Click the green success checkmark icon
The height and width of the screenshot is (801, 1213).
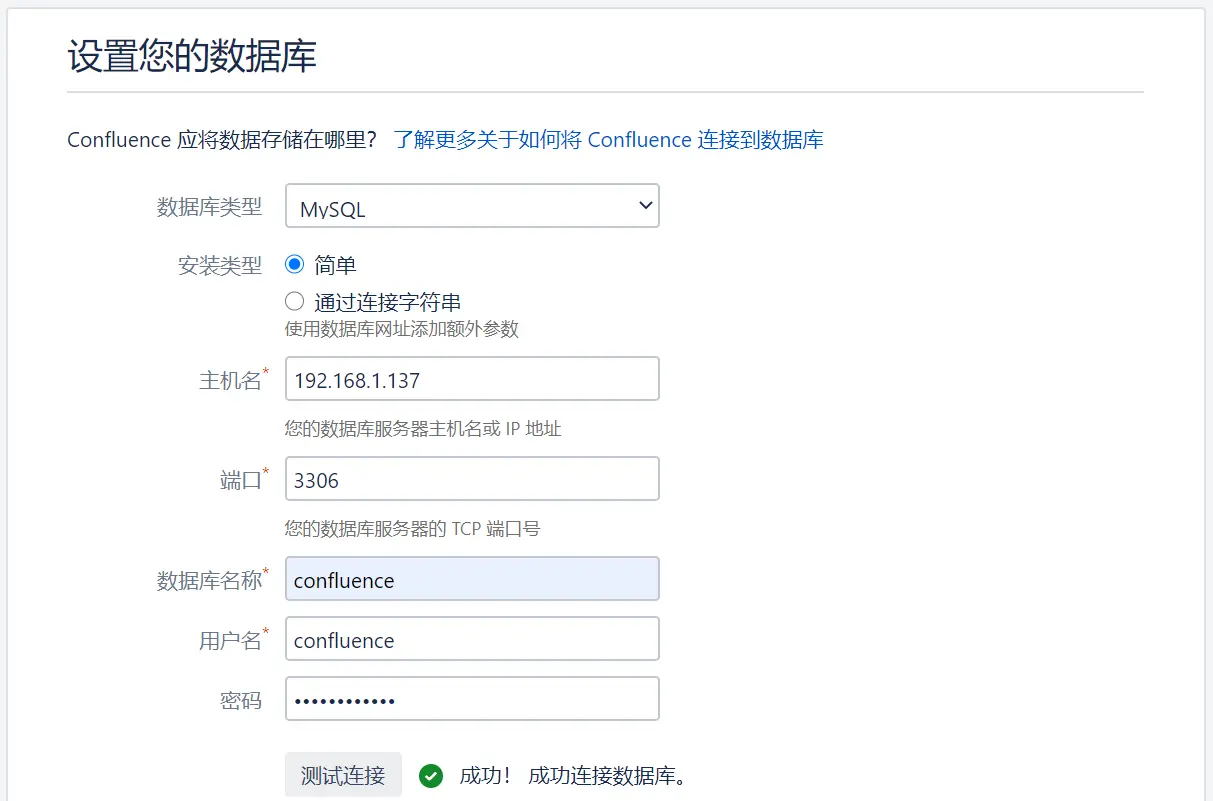[431, 775]
